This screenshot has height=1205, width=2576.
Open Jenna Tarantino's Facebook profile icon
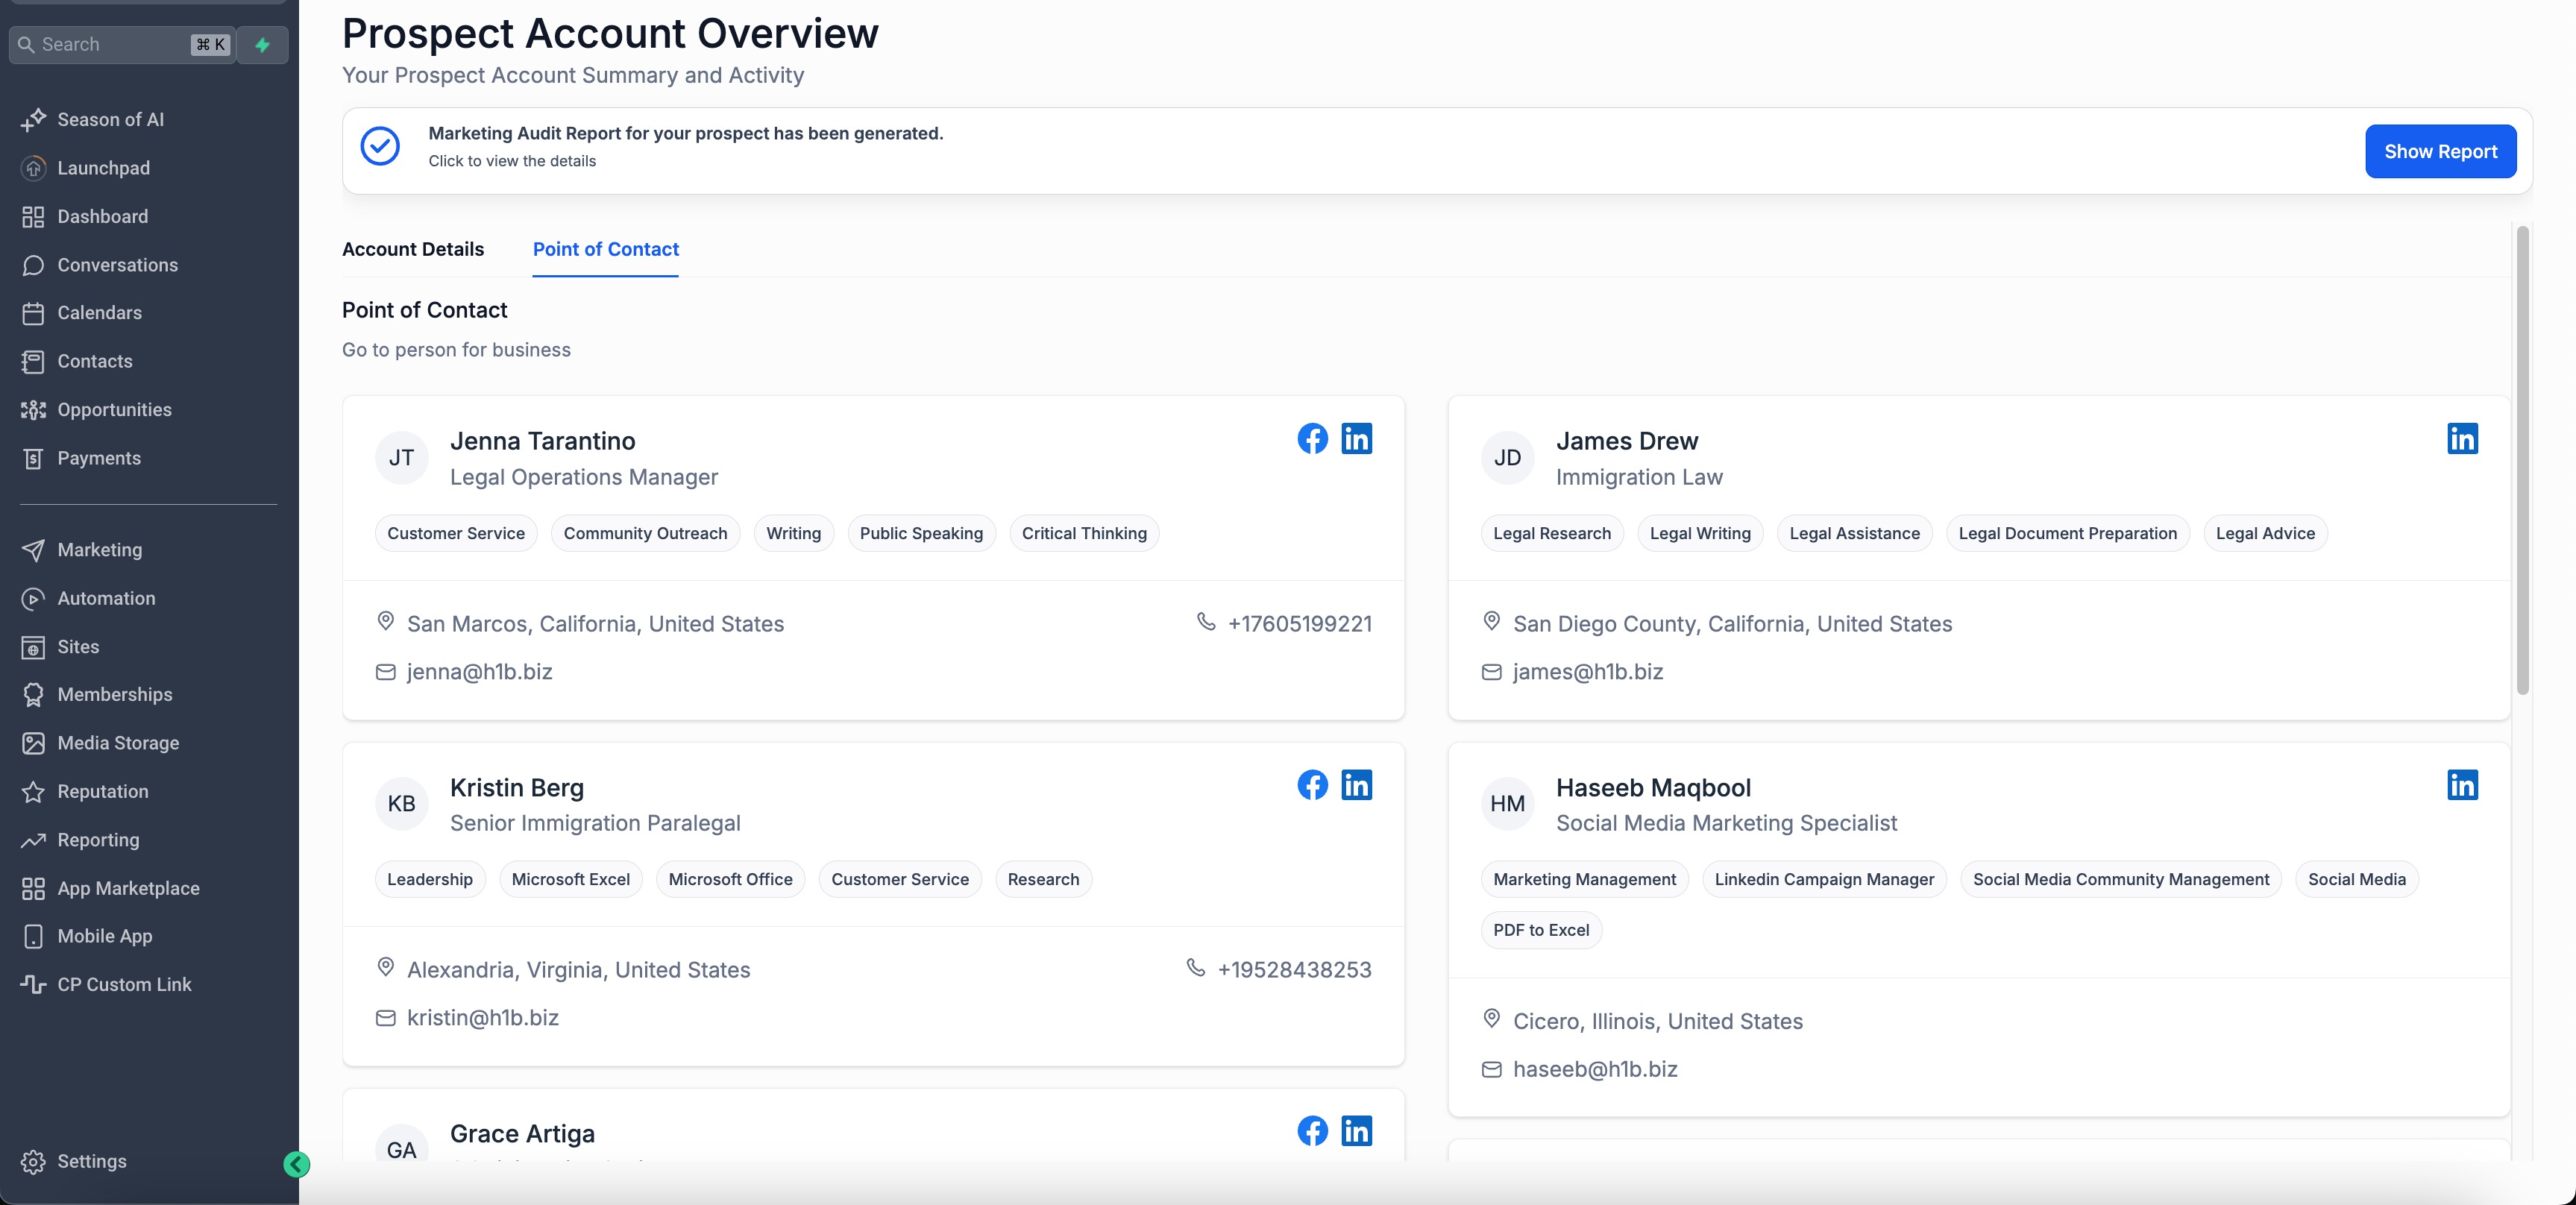click(x=1312, y=438)
